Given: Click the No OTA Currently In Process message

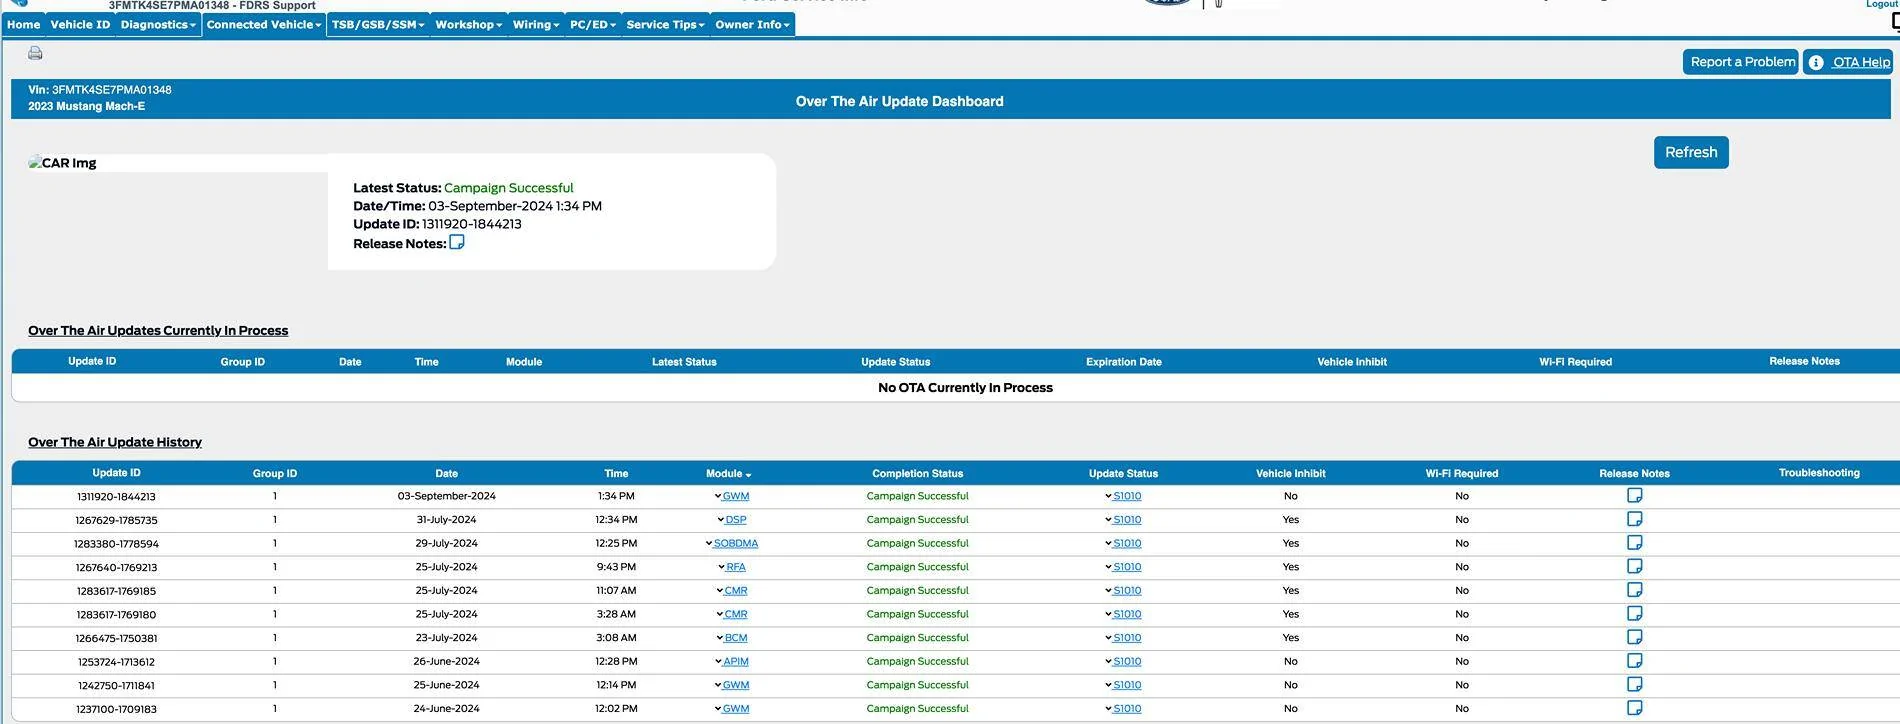Looking at the screenshot, I should coord(965,388).
